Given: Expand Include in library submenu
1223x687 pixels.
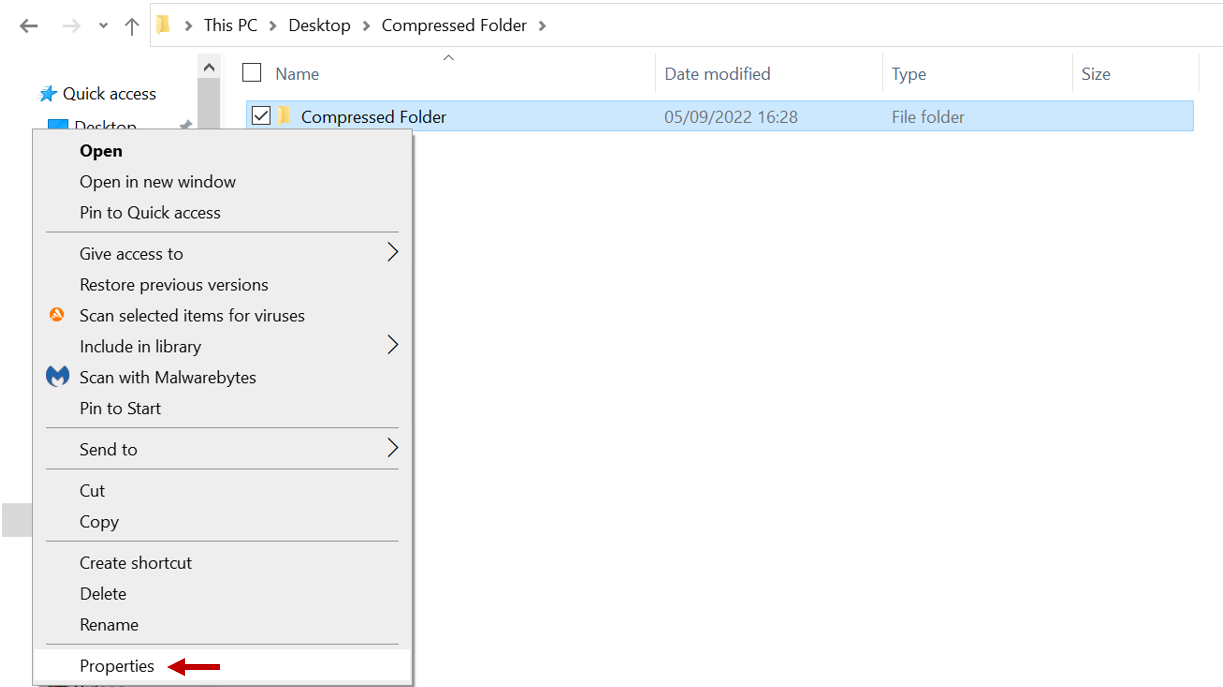Looking at the screenshot, I should [x=222, y=347].
